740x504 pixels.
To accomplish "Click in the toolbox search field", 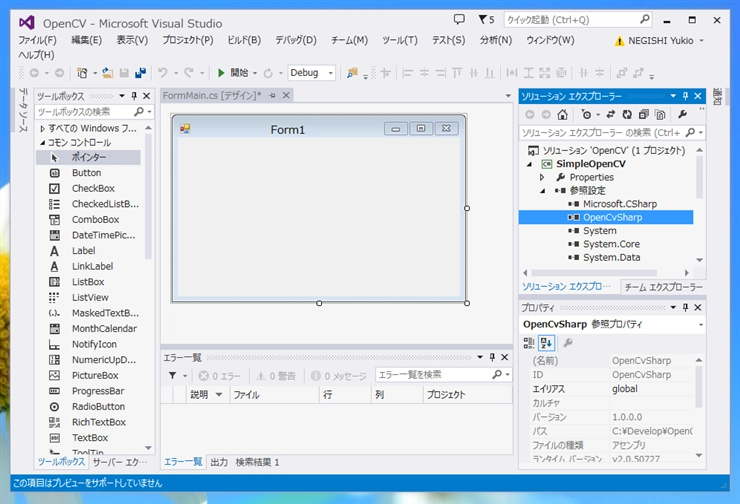I will coord(85,112).
